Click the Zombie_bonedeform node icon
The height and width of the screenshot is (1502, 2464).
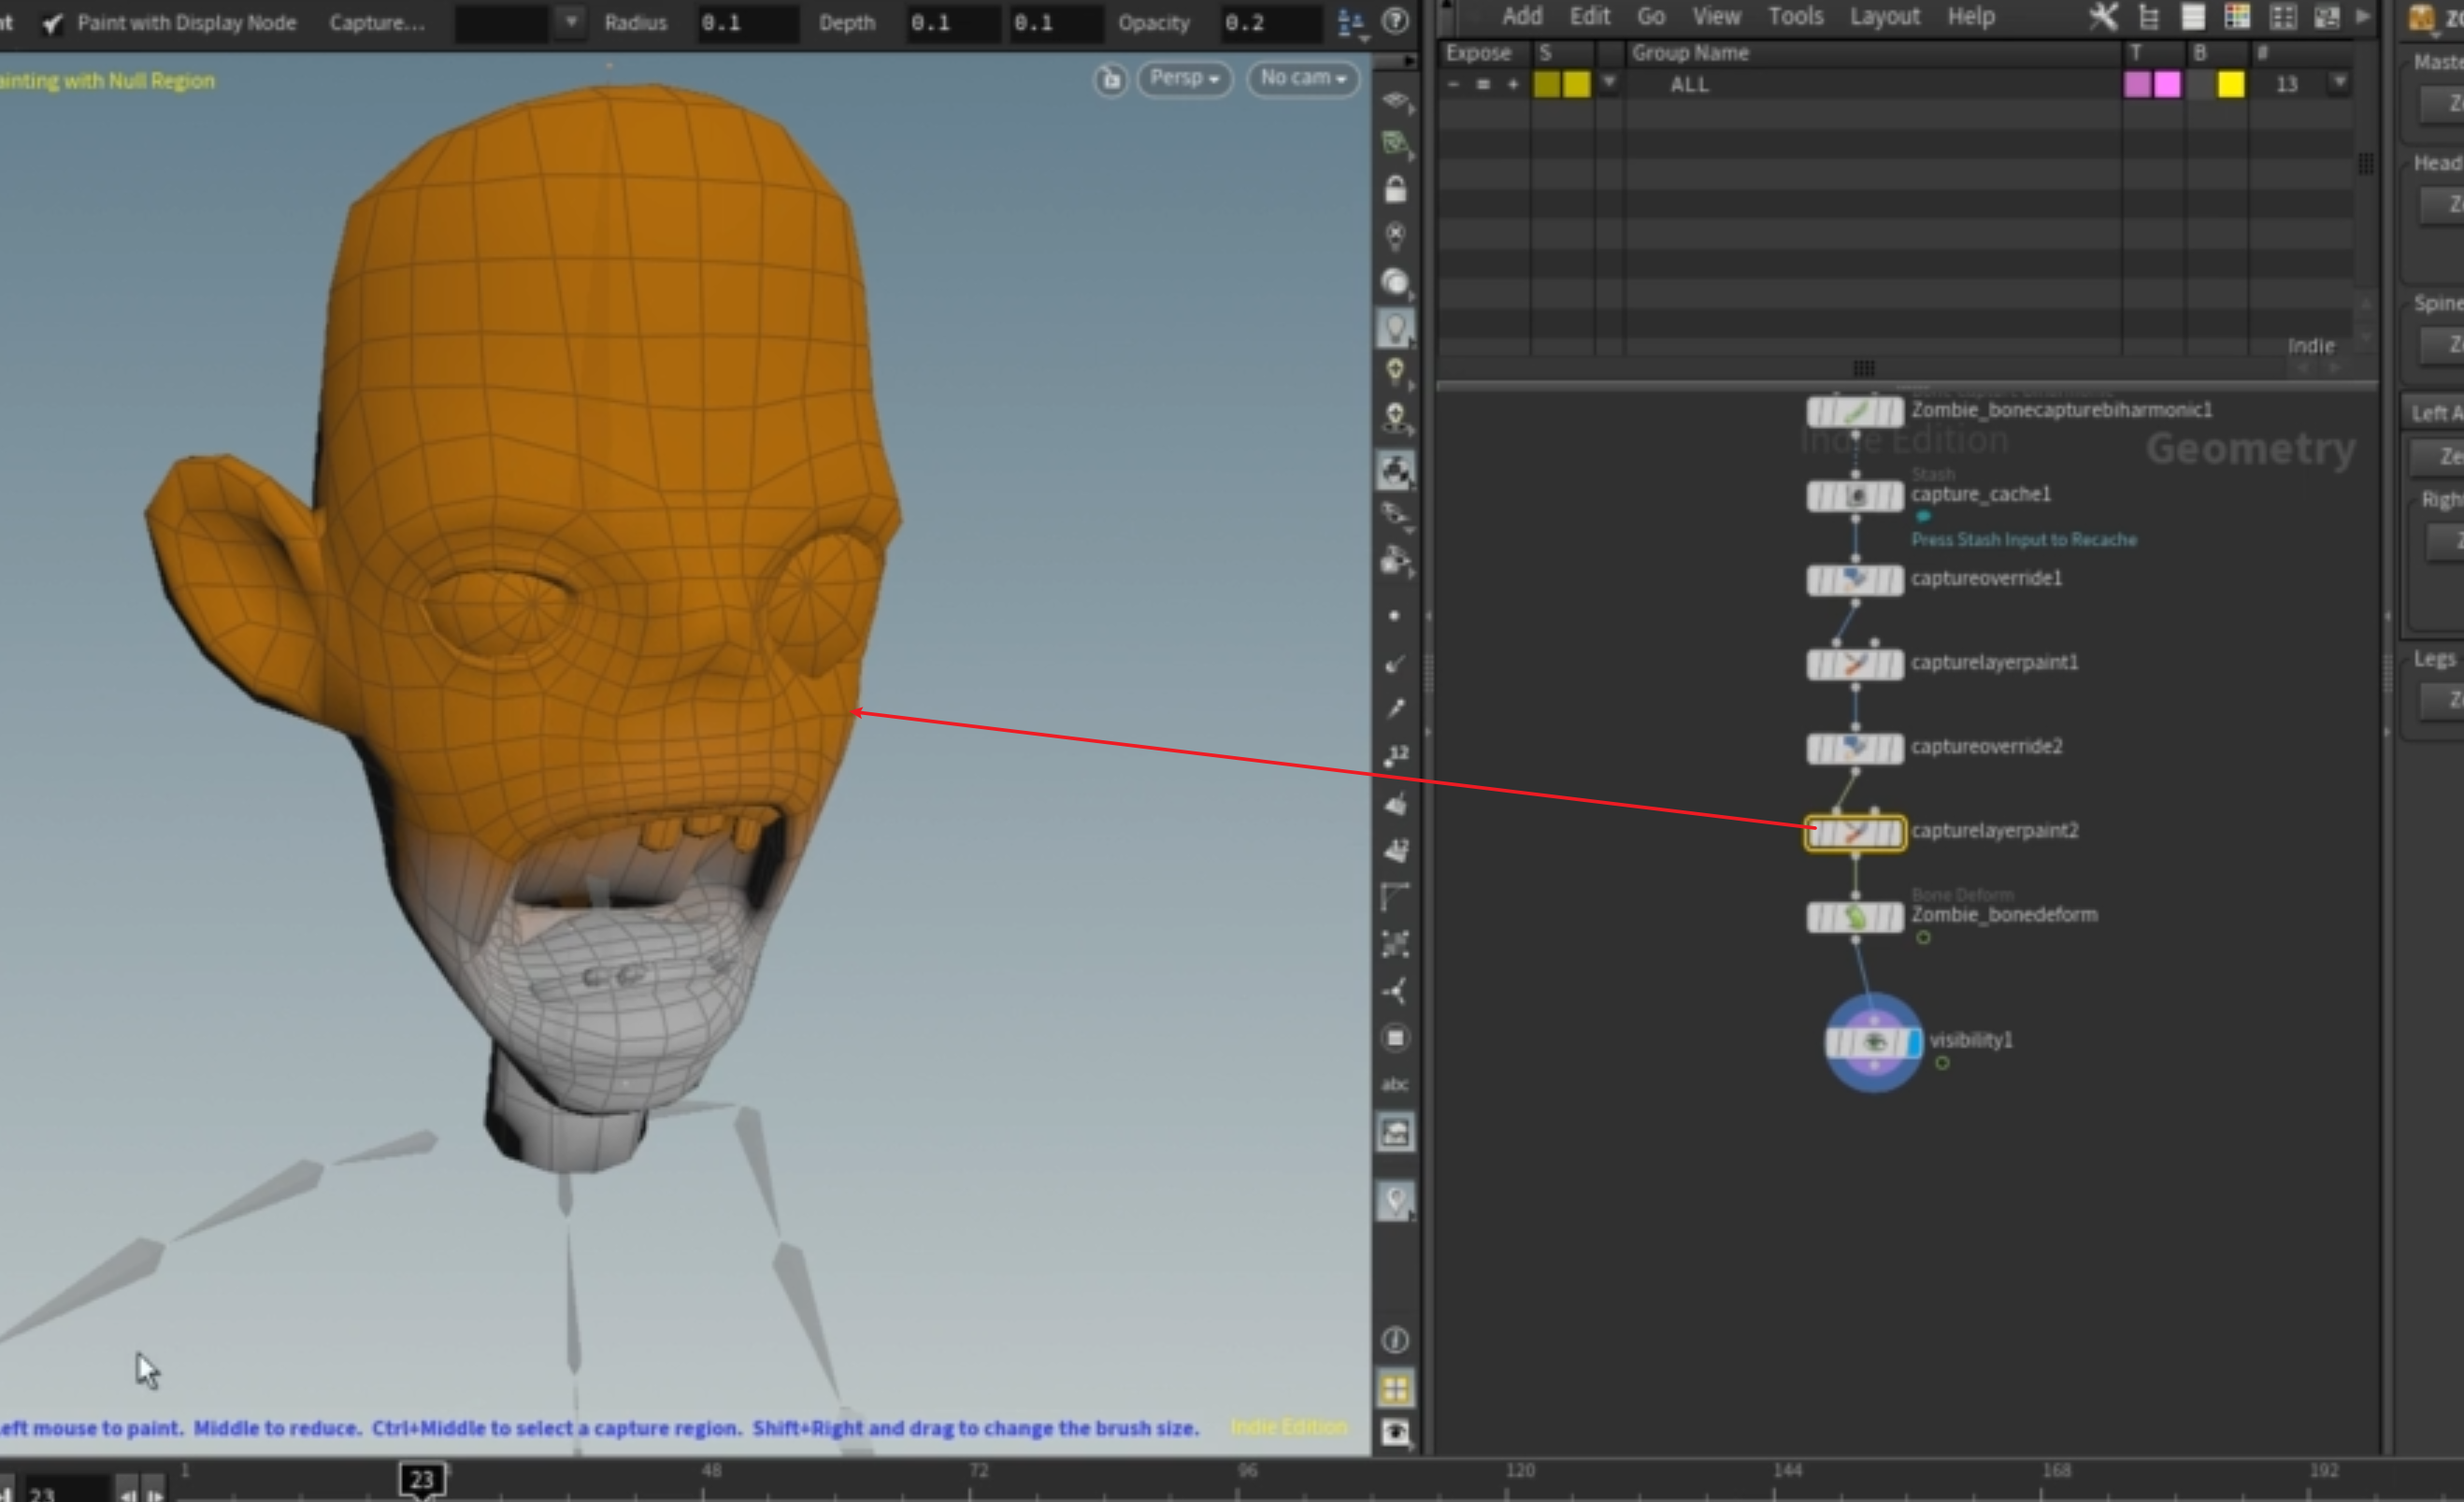(x=1855, y=917)
